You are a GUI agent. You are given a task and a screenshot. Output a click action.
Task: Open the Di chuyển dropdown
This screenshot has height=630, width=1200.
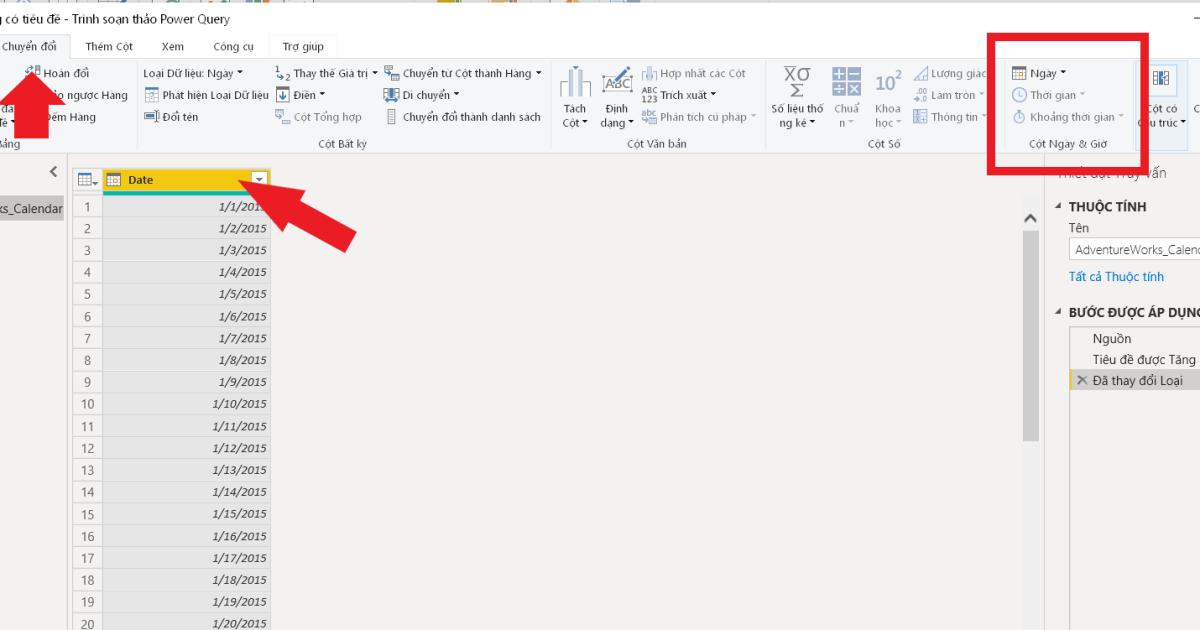point(422,95)
